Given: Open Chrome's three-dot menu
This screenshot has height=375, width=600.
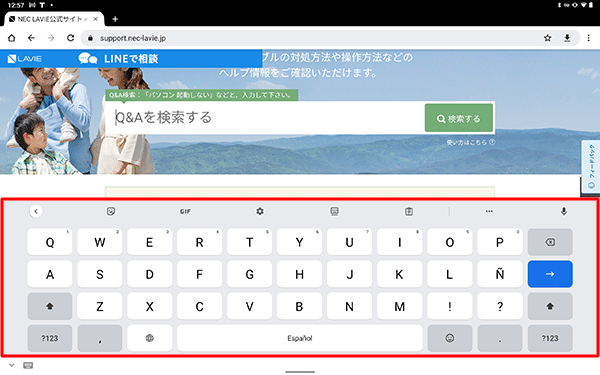Looking at the screenshot, I should pyautogui.click(x=589, y=38).
